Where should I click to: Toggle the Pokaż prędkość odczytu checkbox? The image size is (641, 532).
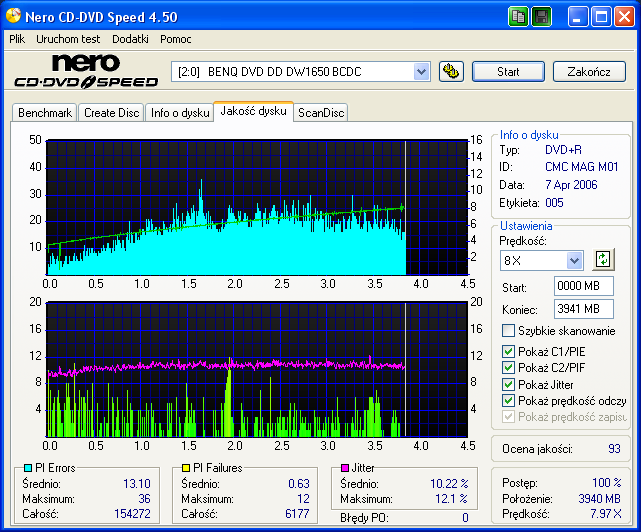click(508, 401)
